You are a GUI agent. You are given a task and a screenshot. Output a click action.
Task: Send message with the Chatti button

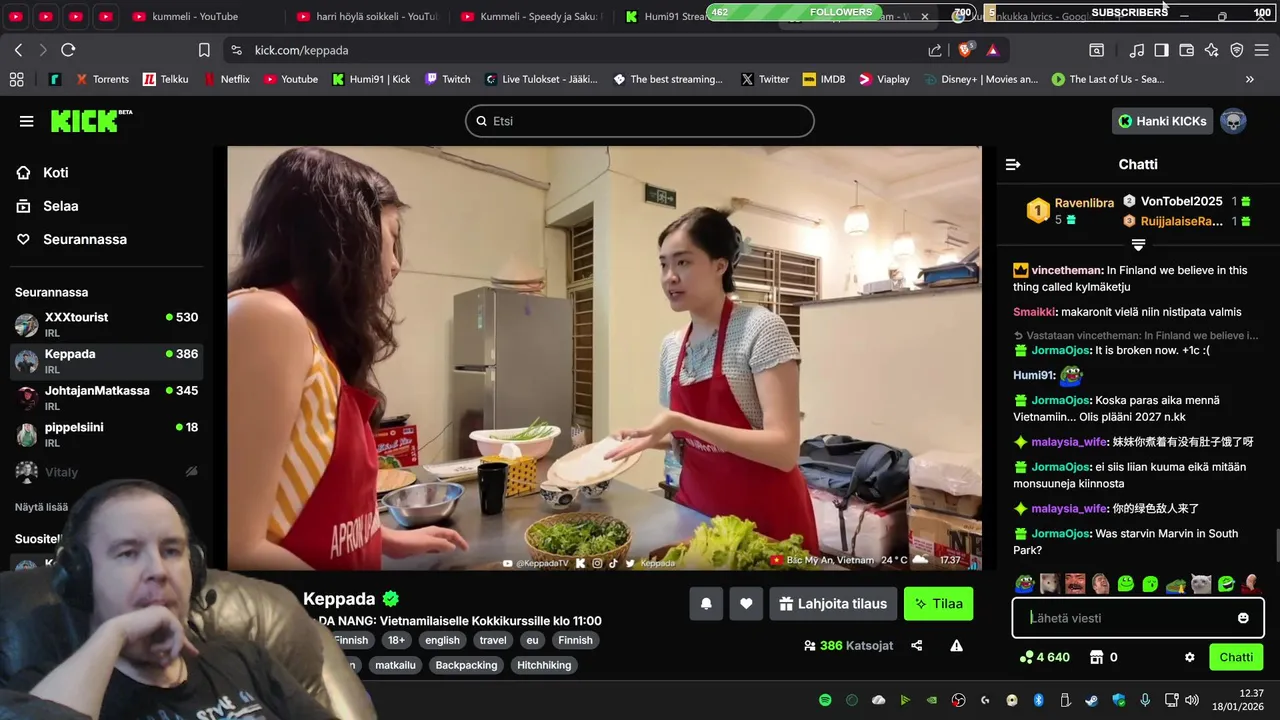point(1236,657)
